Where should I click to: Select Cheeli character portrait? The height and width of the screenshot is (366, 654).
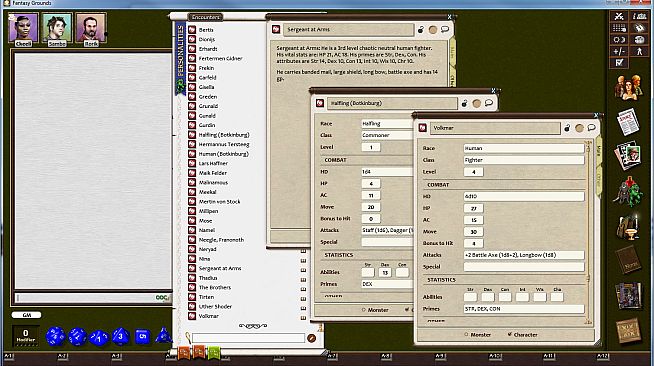[23, 28]
